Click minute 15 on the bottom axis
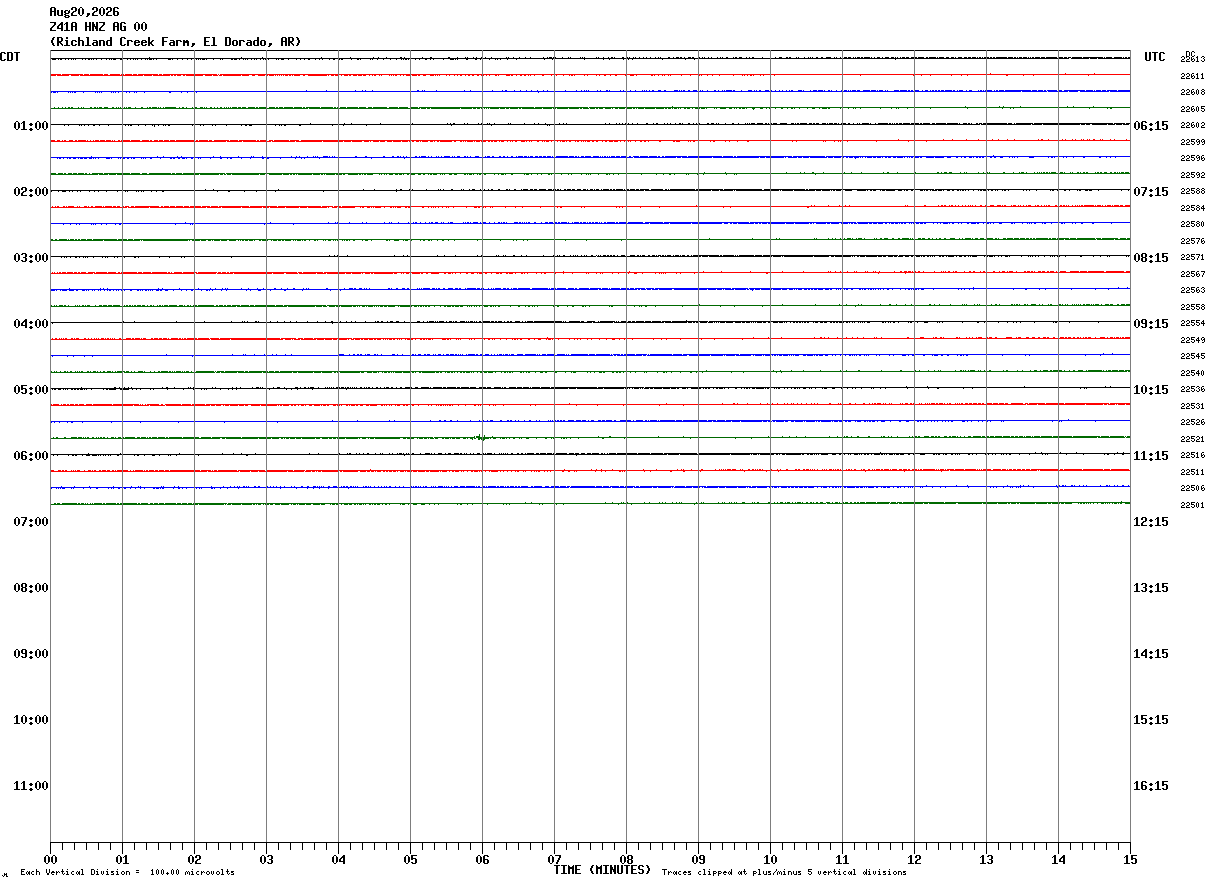The height and width of the screenshot is (886, 1210). [1130, 859]
